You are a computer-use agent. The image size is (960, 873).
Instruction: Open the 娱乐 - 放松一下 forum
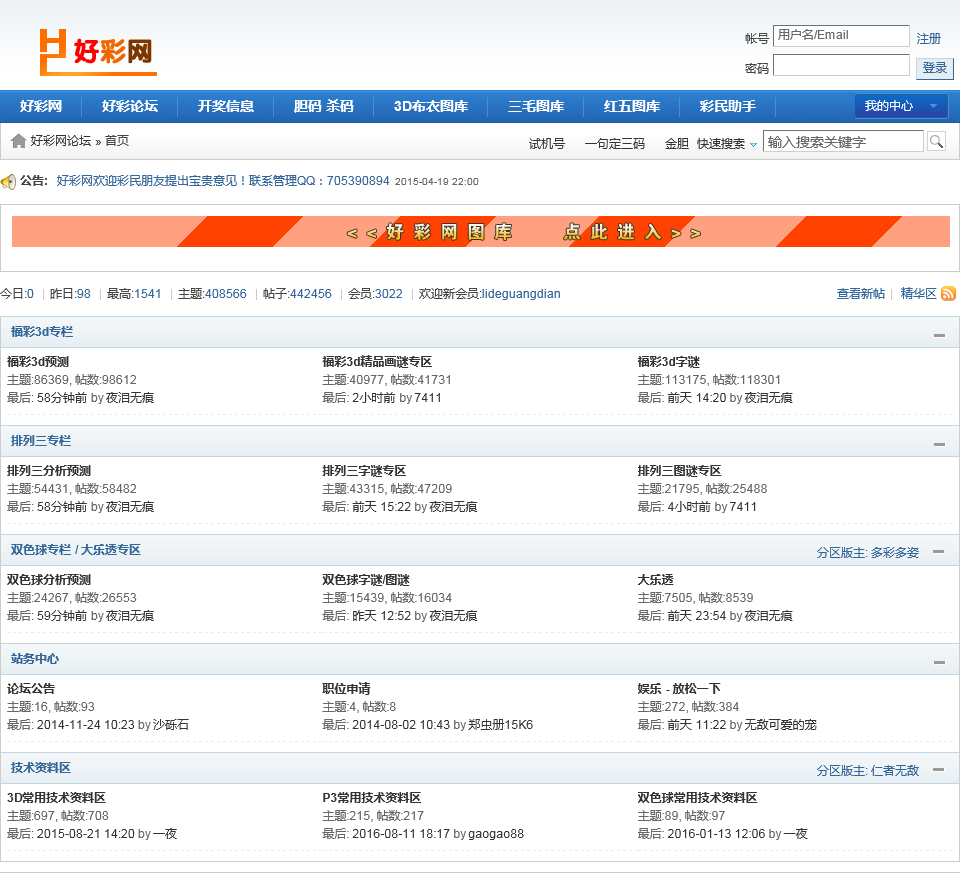click(x=679, y=689)
